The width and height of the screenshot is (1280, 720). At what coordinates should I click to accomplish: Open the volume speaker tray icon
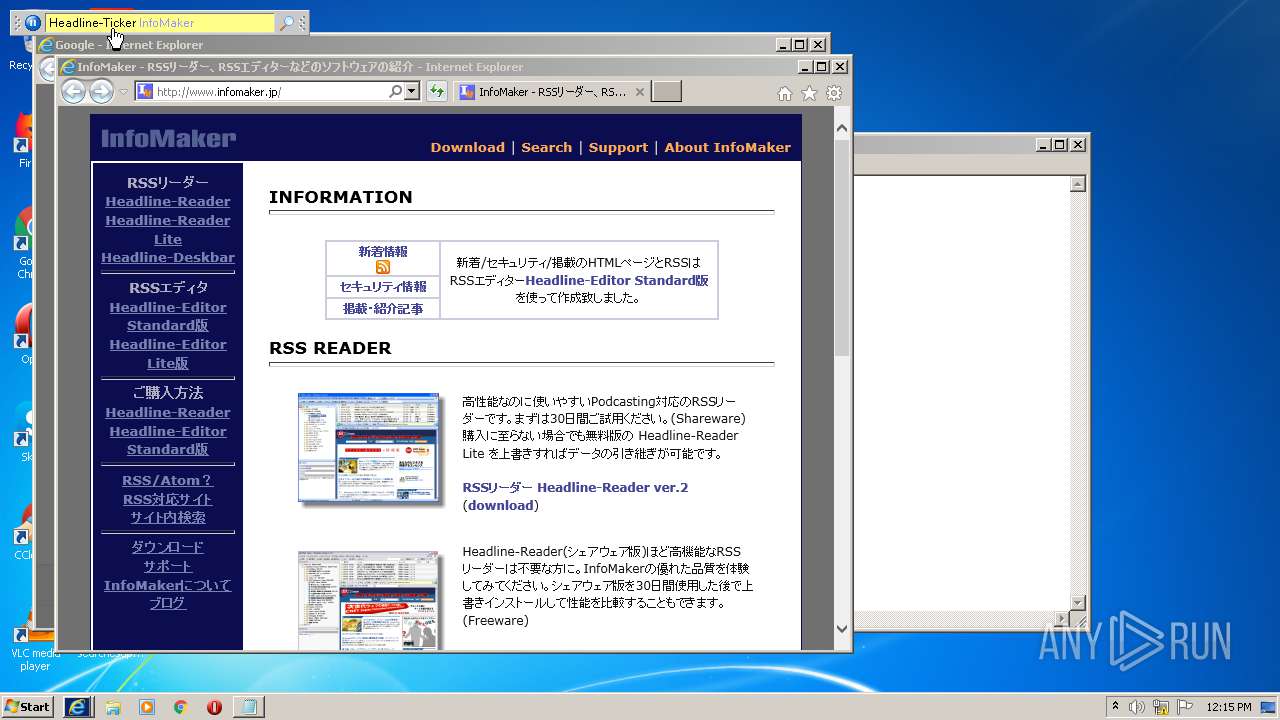pos(1137,707)
